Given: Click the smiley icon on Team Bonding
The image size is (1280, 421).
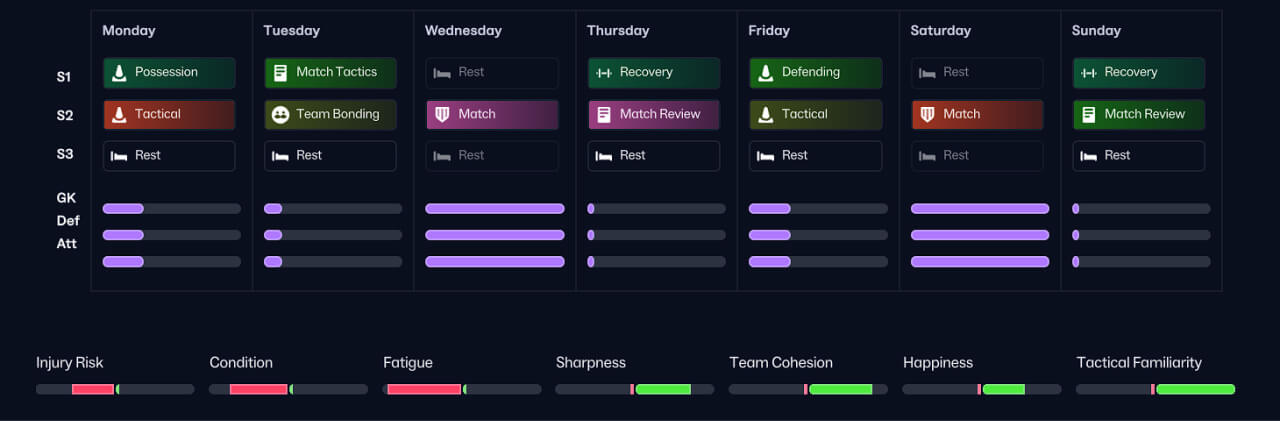Looking at the screenshot, I should (x=280, y=114).
